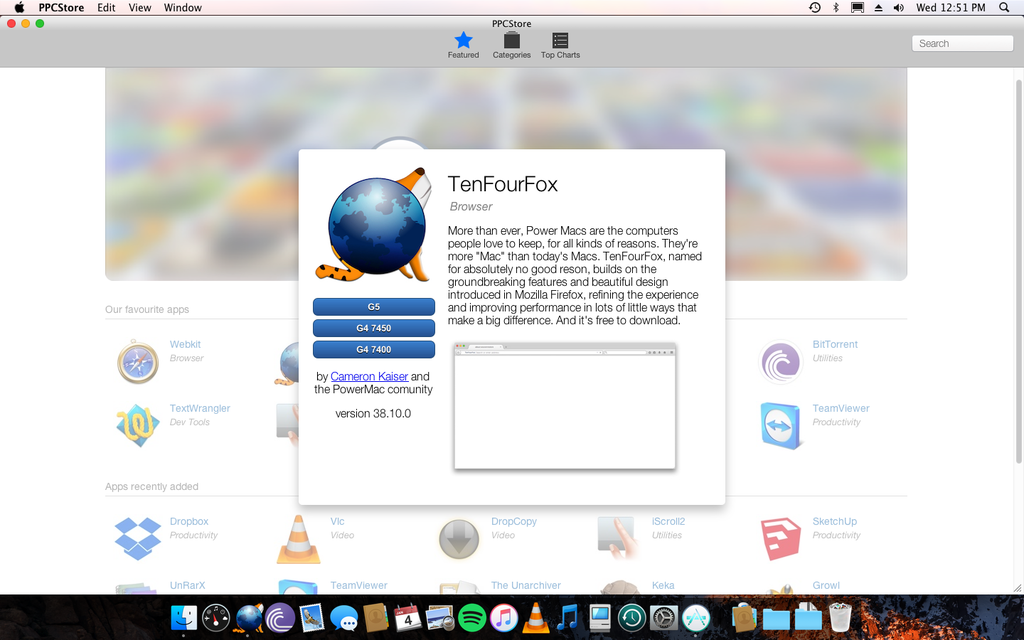Open the BitTorrent icon in favourite apps
Image resolution: width=1024 pixels, height=640 pixels.
click(x=780, y=362)
